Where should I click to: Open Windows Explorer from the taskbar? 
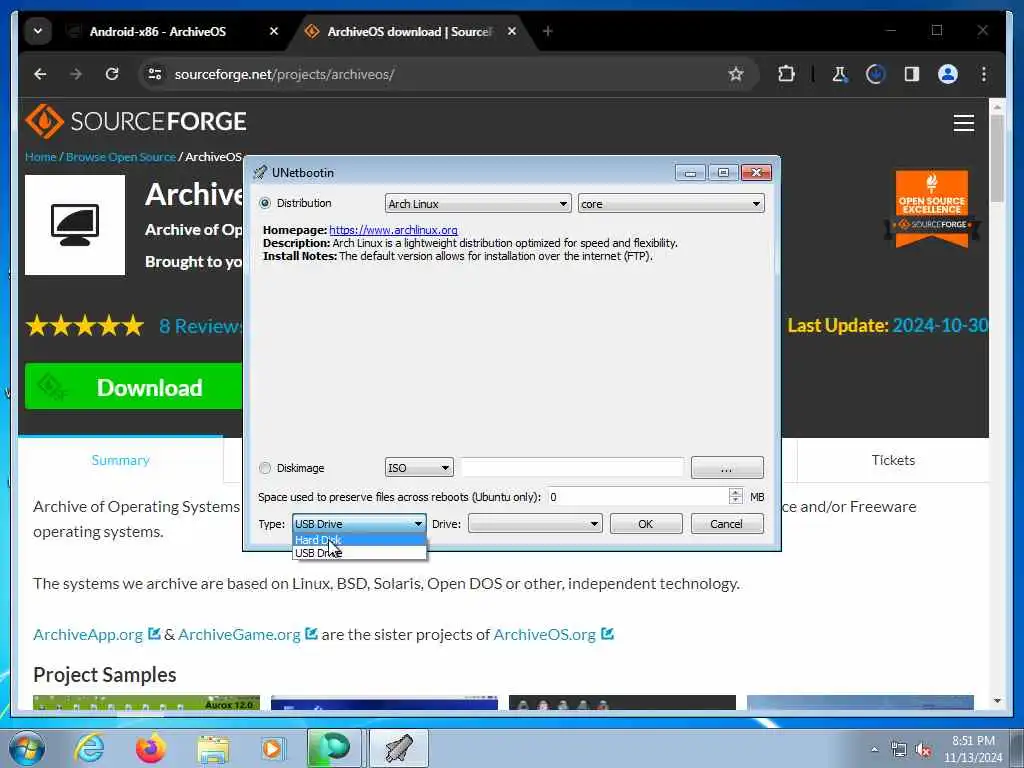[214, 748]
